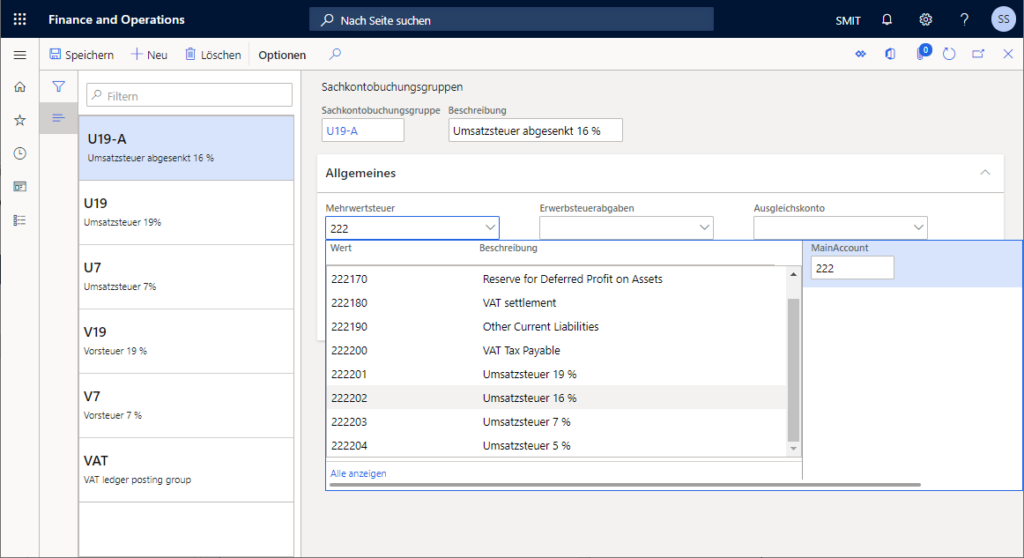
Task: Click the Finance and Operations title
Action: tap(116, 20)
